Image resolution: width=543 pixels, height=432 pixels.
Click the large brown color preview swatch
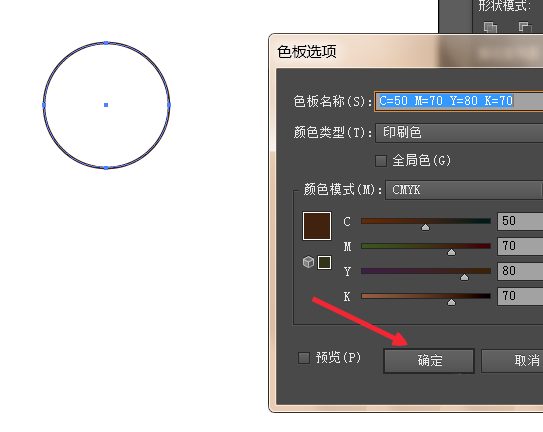click(x=317, y=226)
